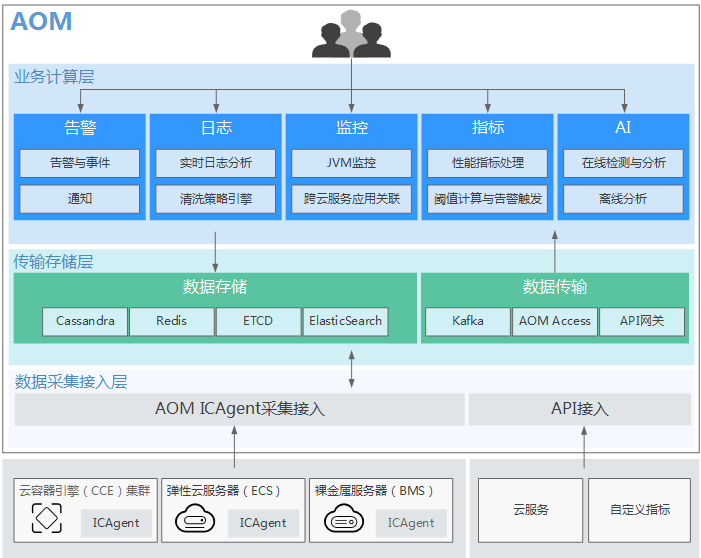Click the BMS bare metal server icon
This screenshot has height=558, width=701.
tap(343, 520)
